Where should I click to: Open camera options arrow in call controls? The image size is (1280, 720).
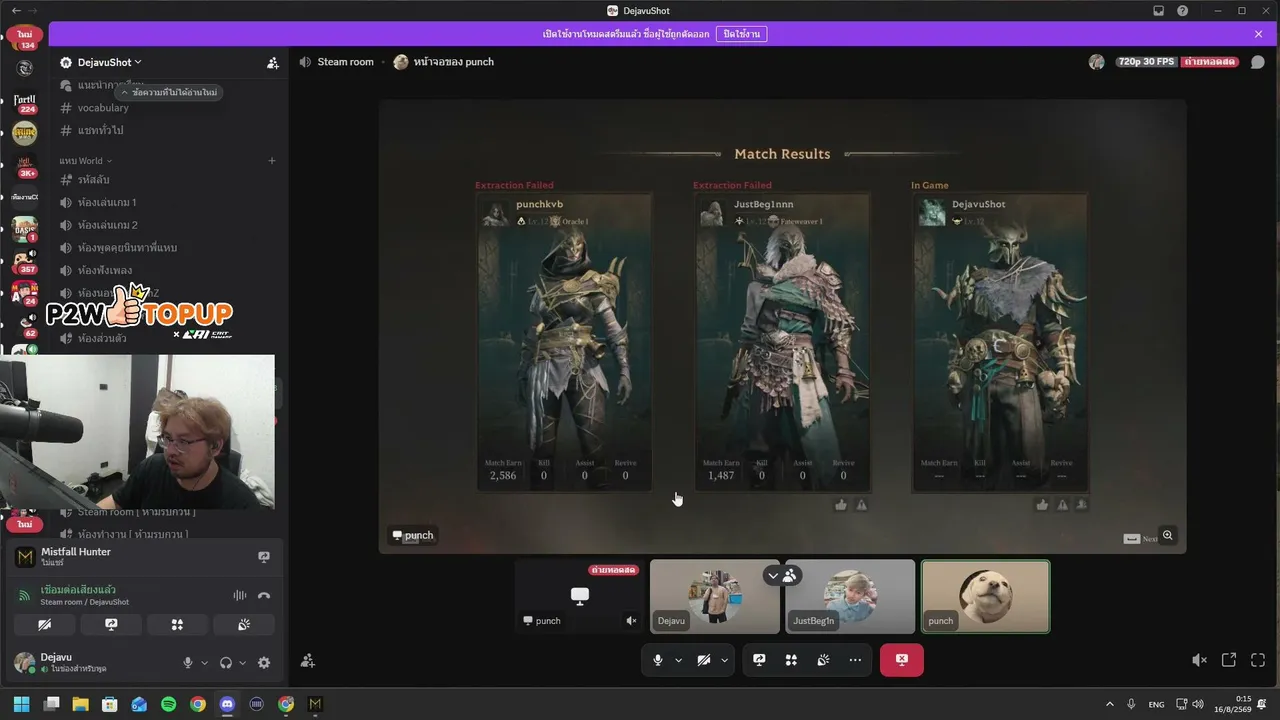pos(724,660)
